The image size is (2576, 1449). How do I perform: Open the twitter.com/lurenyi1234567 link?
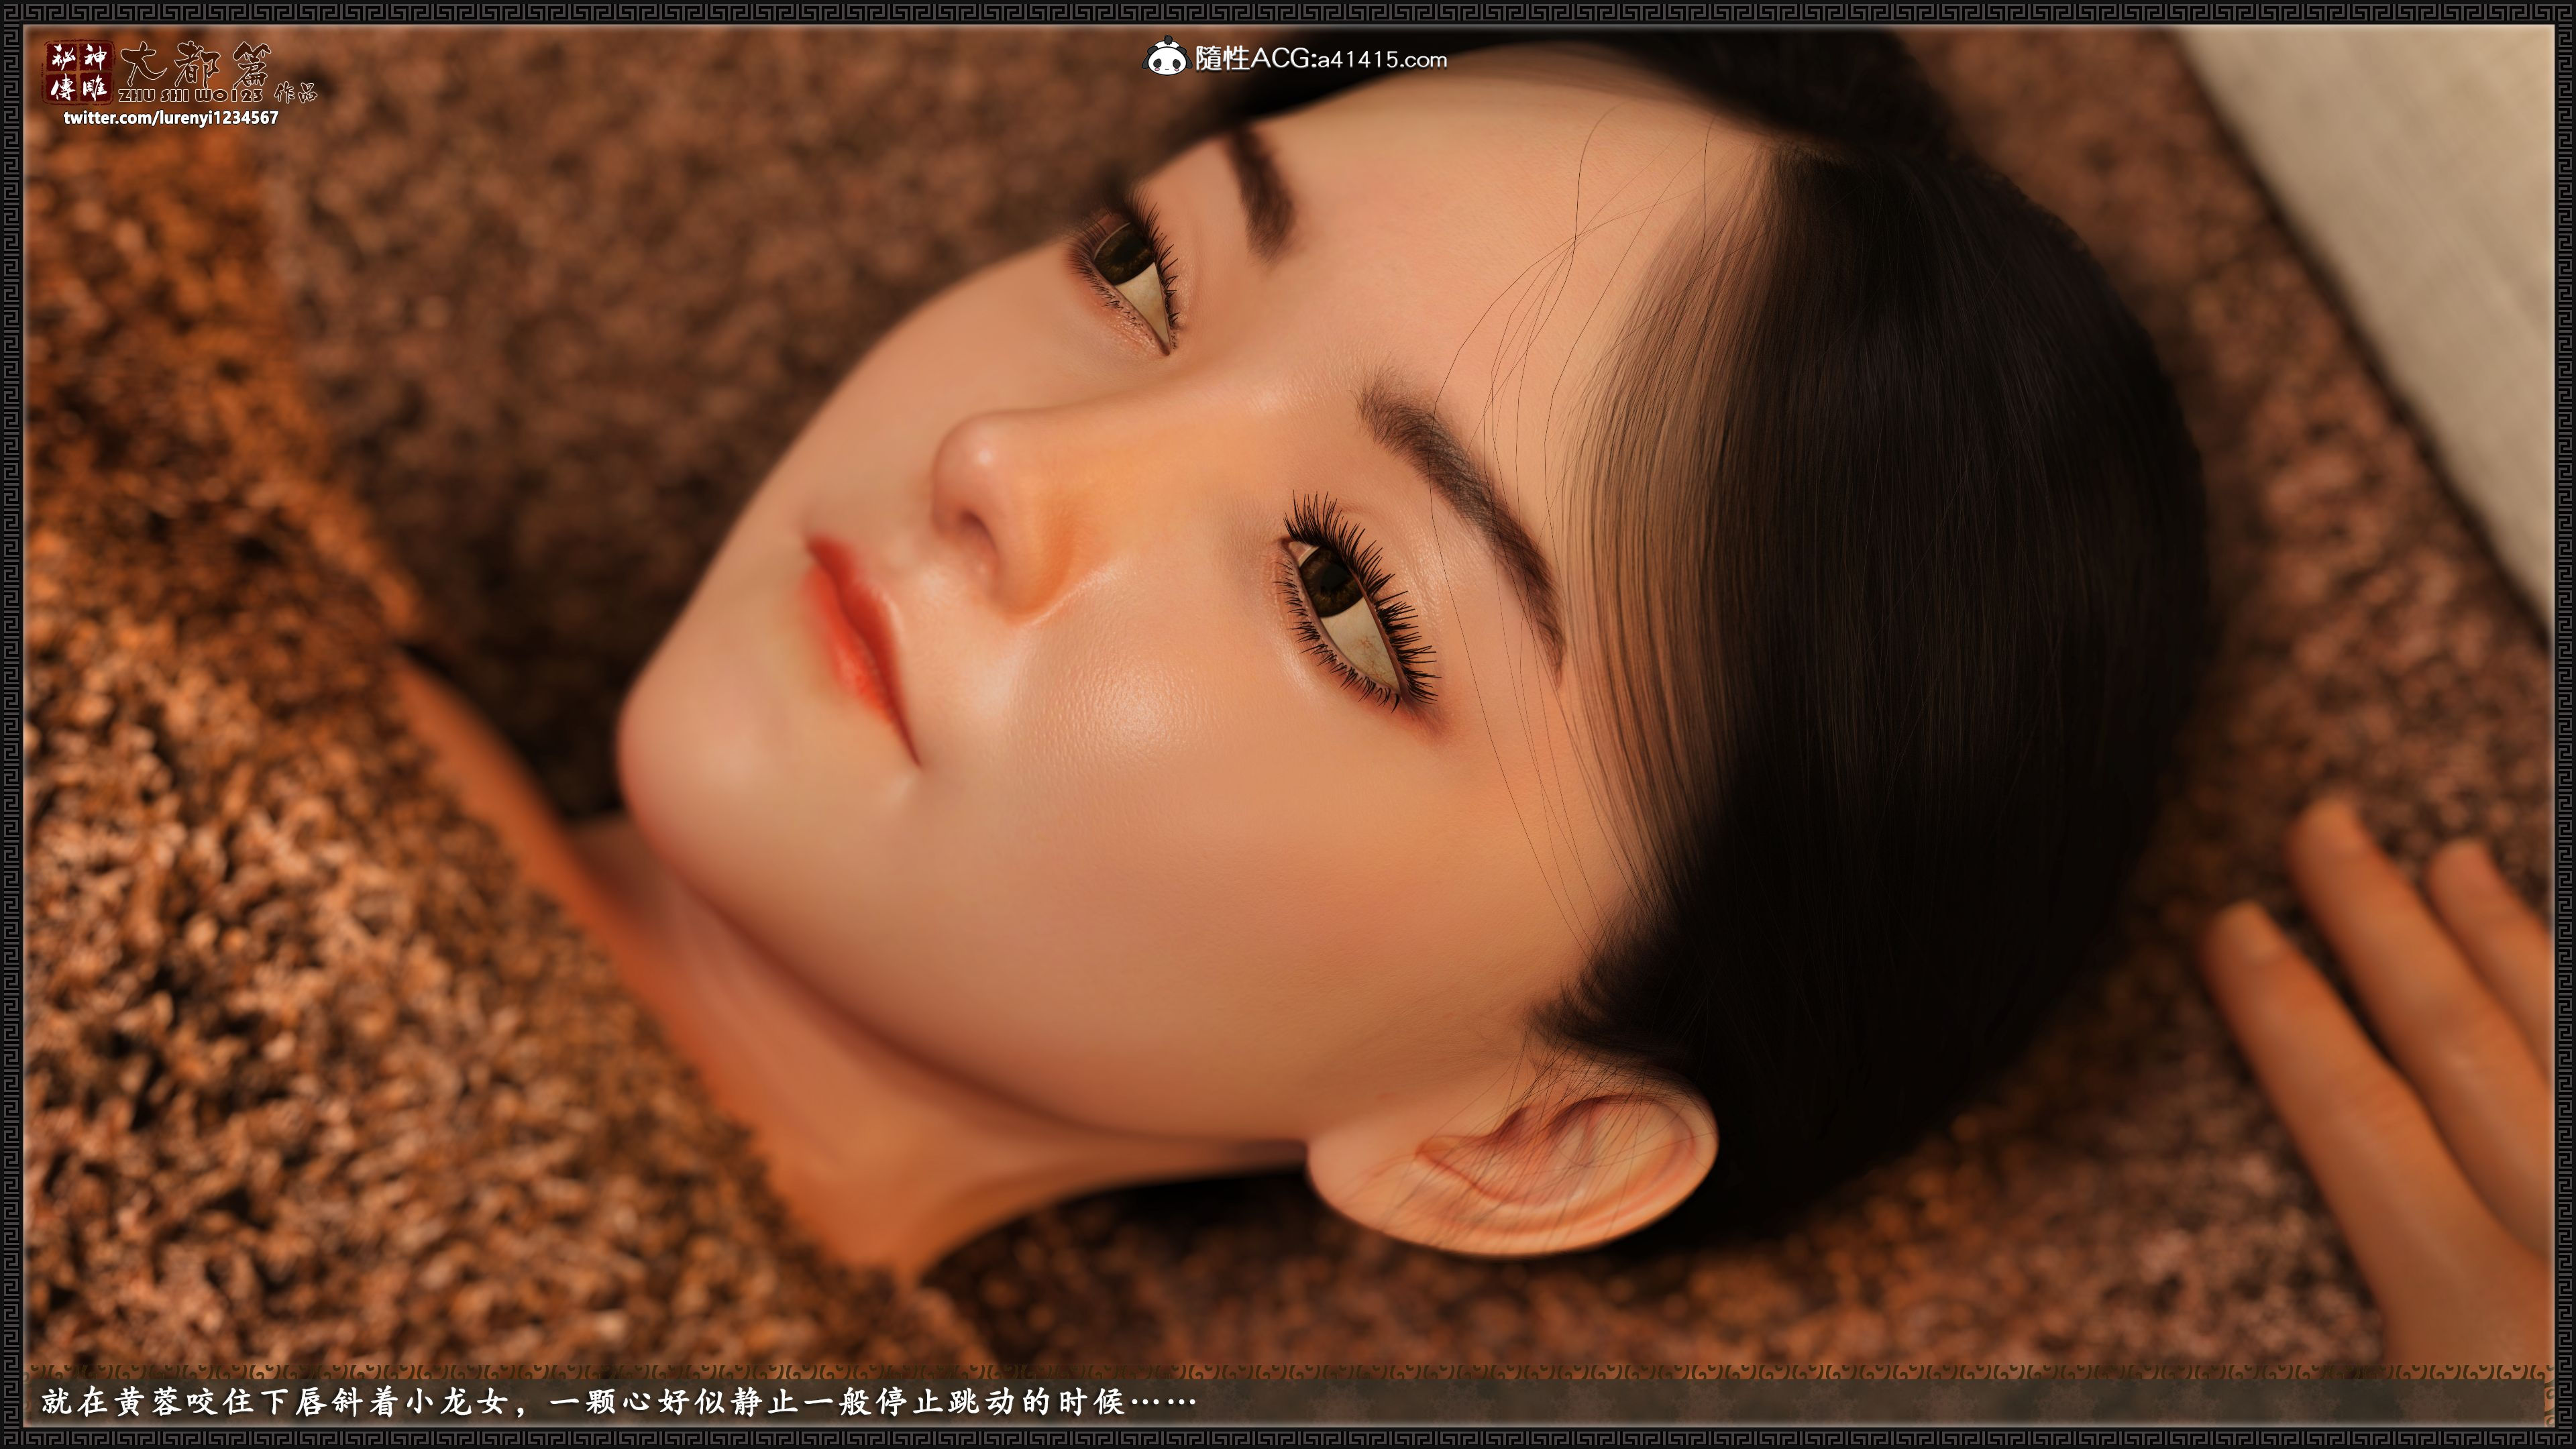tap(171, 118)
